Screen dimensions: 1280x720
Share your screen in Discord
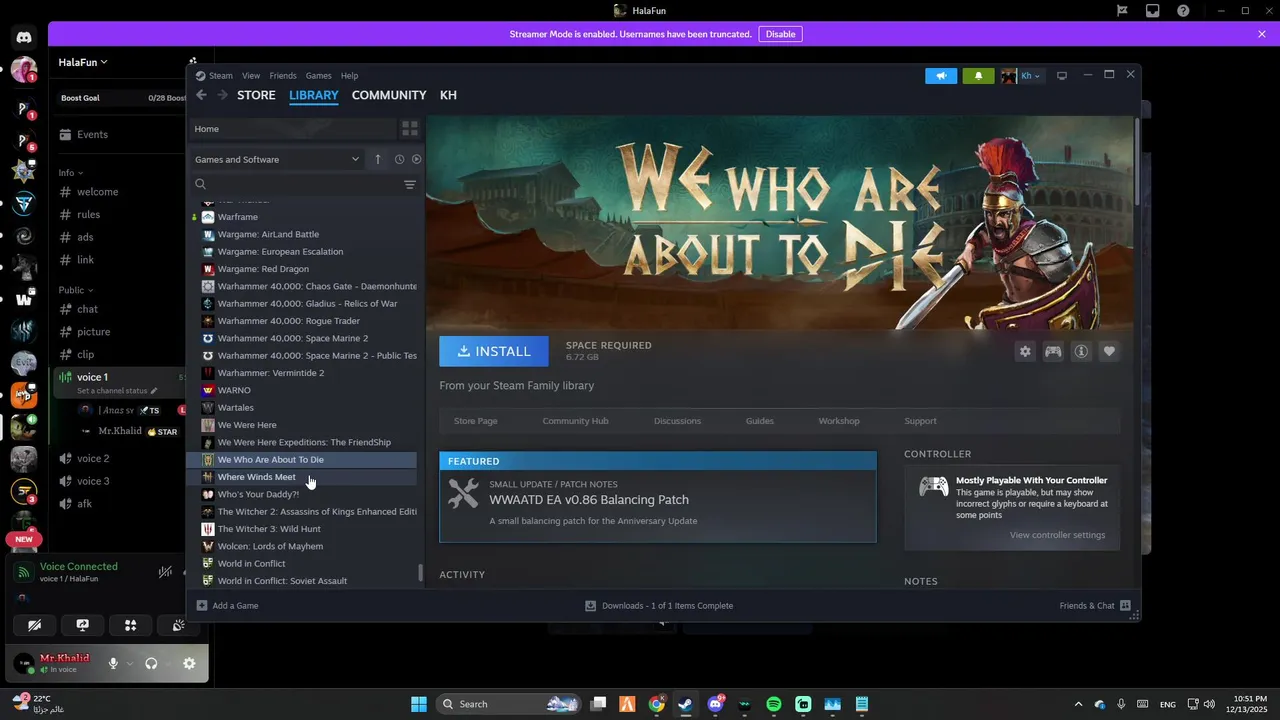point(83,625)
